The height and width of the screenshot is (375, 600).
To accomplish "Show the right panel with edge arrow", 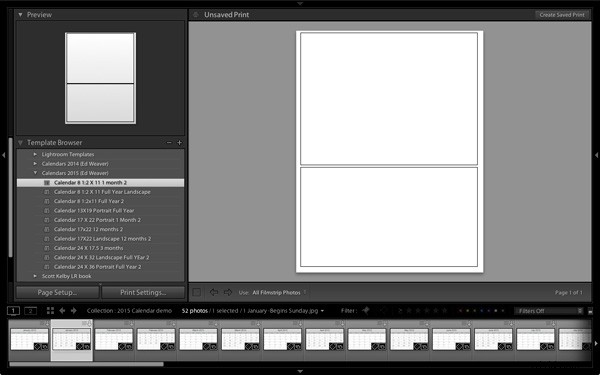I will point(596,155).
